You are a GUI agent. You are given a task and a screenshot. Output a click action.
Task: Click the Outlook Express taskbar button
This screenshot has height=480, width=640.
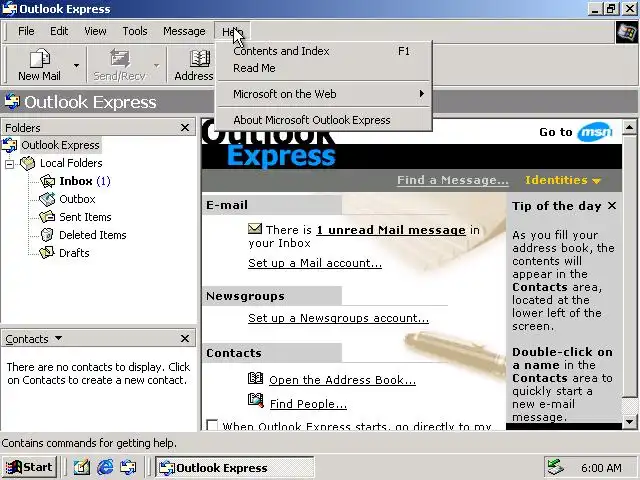234,467
